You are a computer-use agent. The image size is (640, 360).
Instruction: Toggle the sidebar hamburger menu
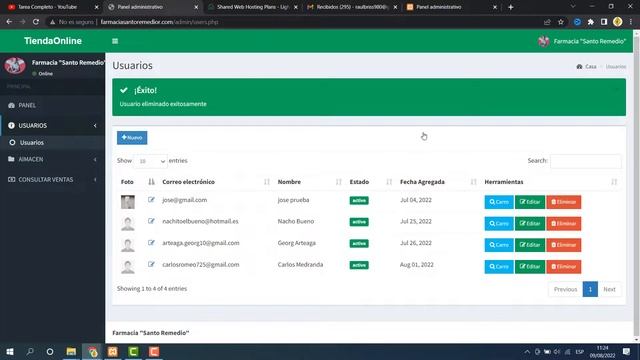pyautogui.click(x=115, y=41)
